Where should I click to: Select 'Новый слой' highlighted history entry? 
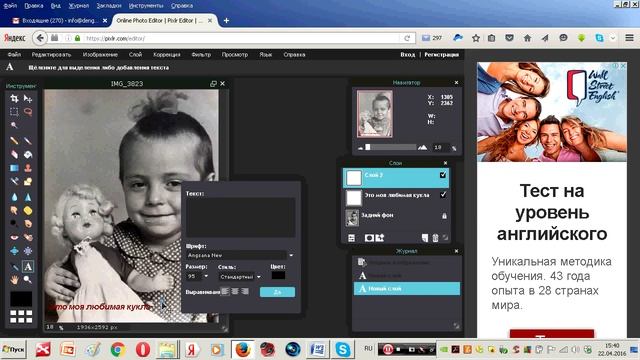coord(407,289)
